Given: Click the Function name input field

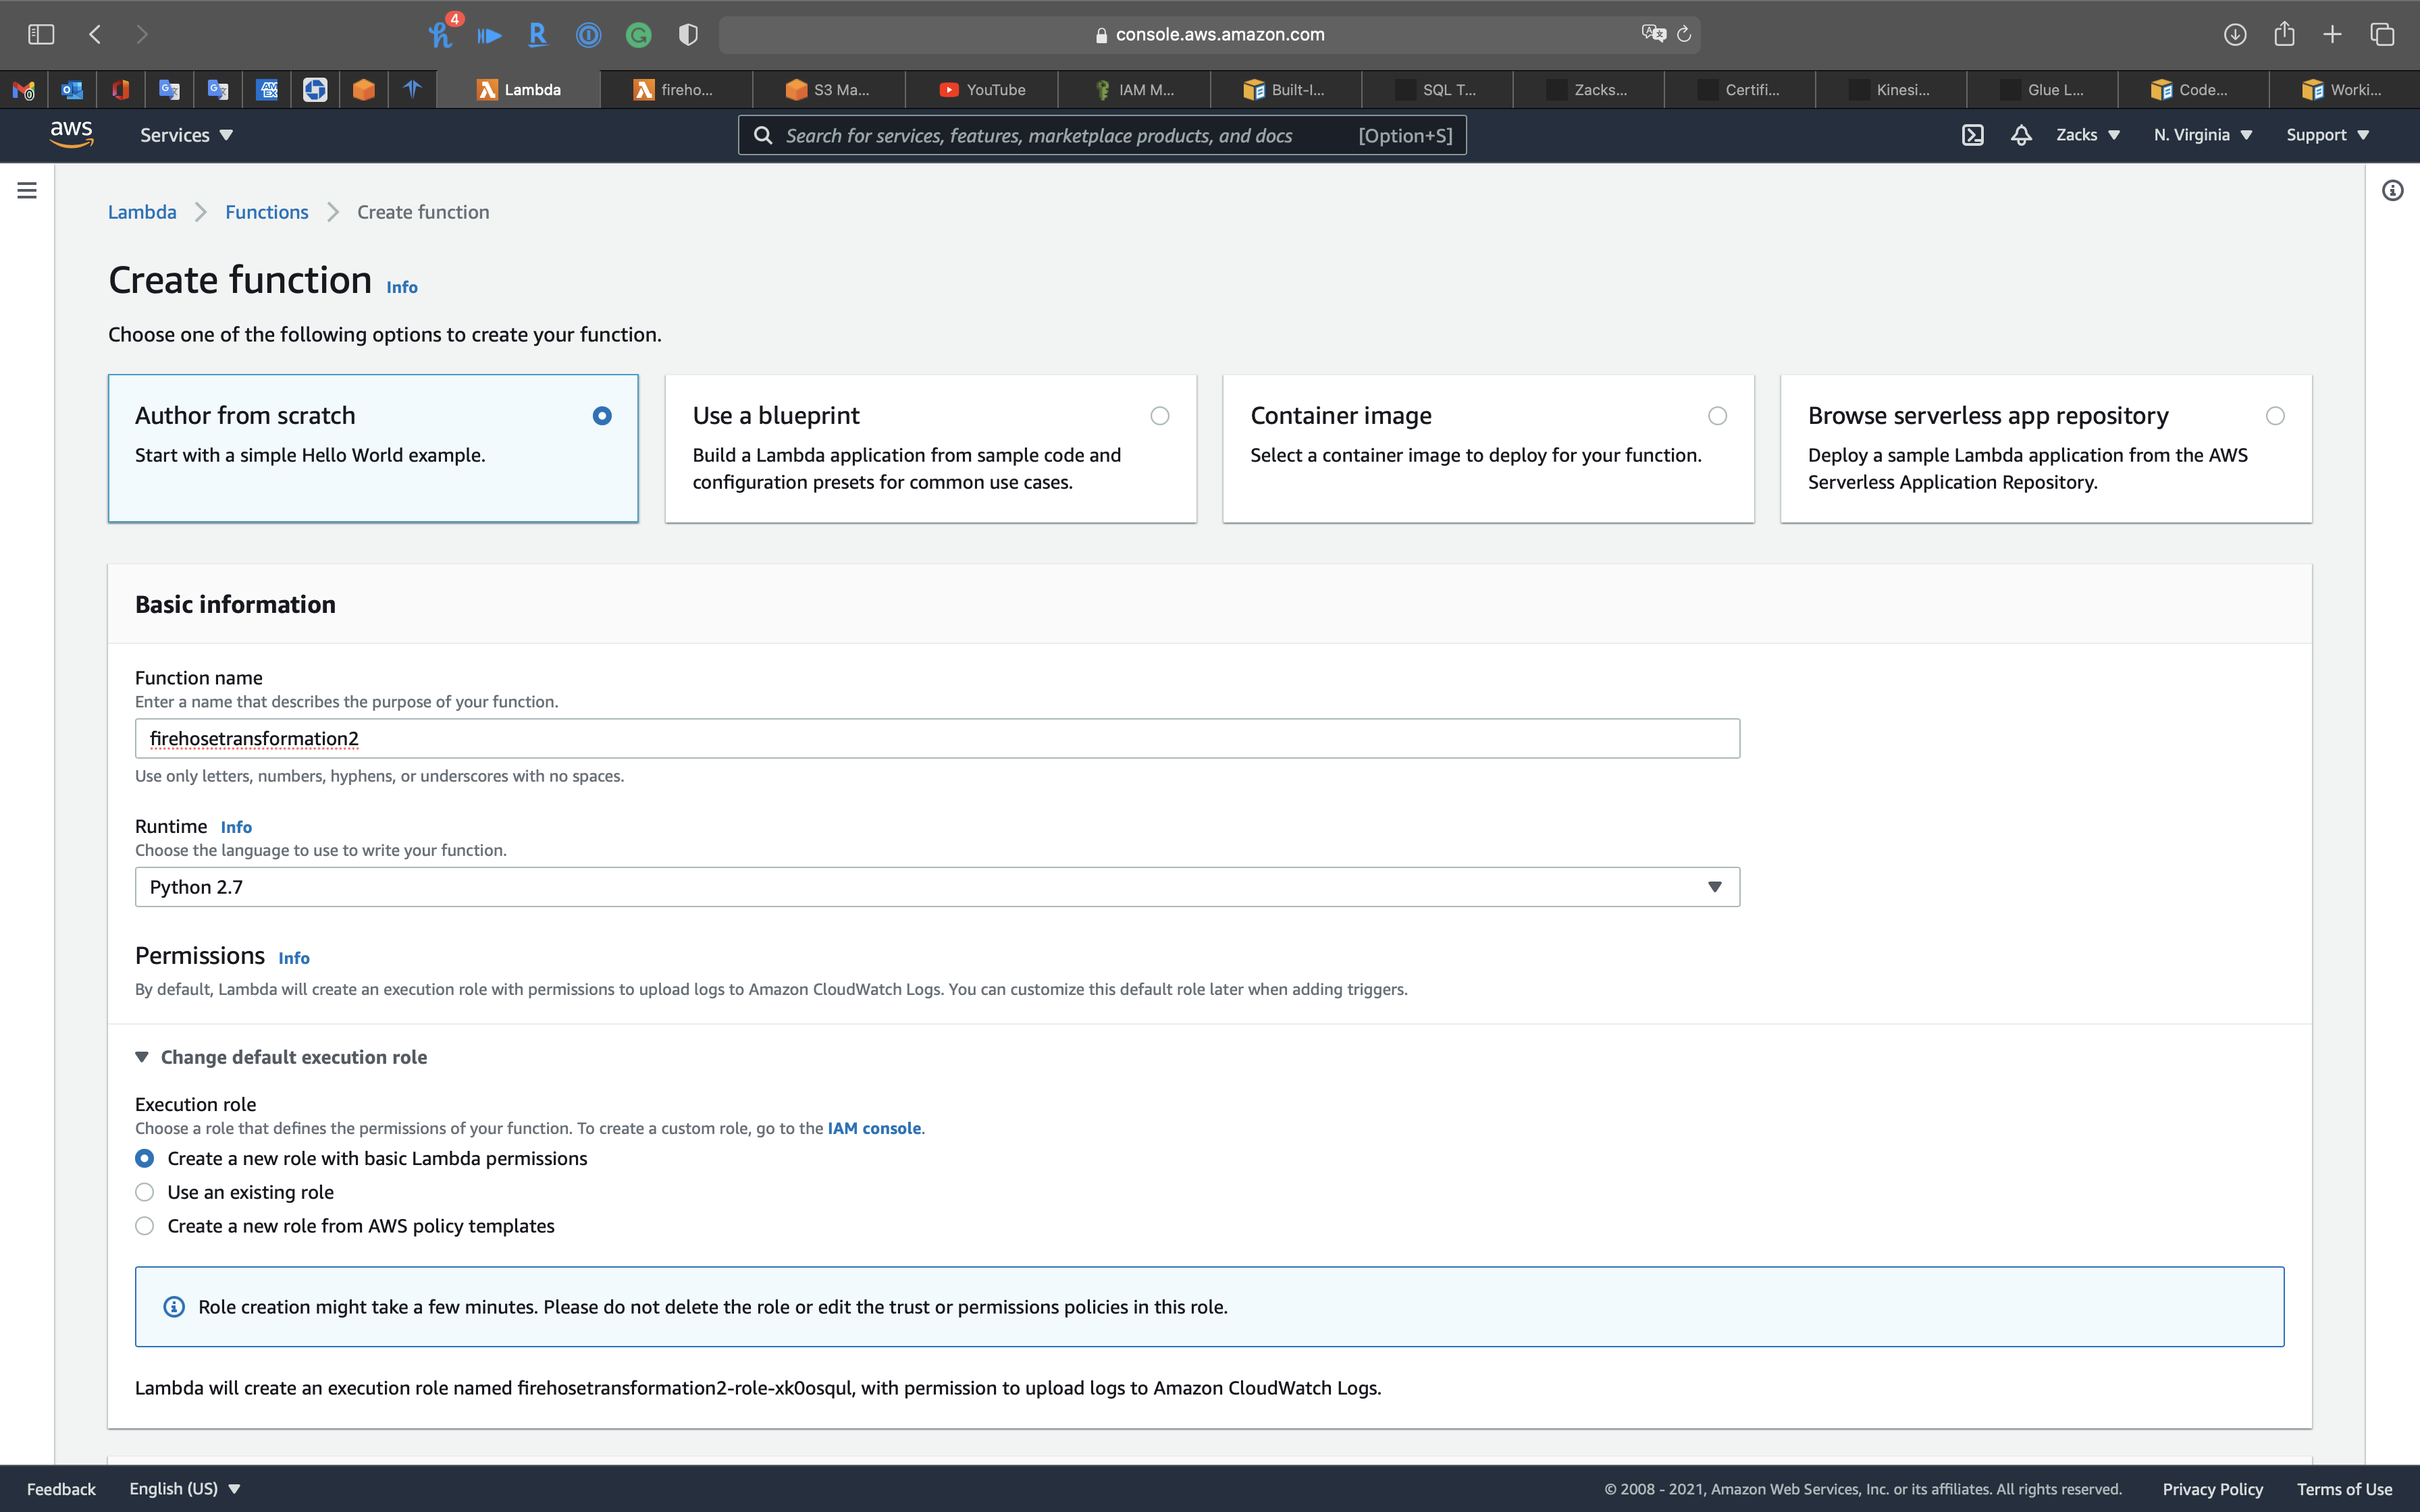Looking at the screenshot, I should pos(937,739).
